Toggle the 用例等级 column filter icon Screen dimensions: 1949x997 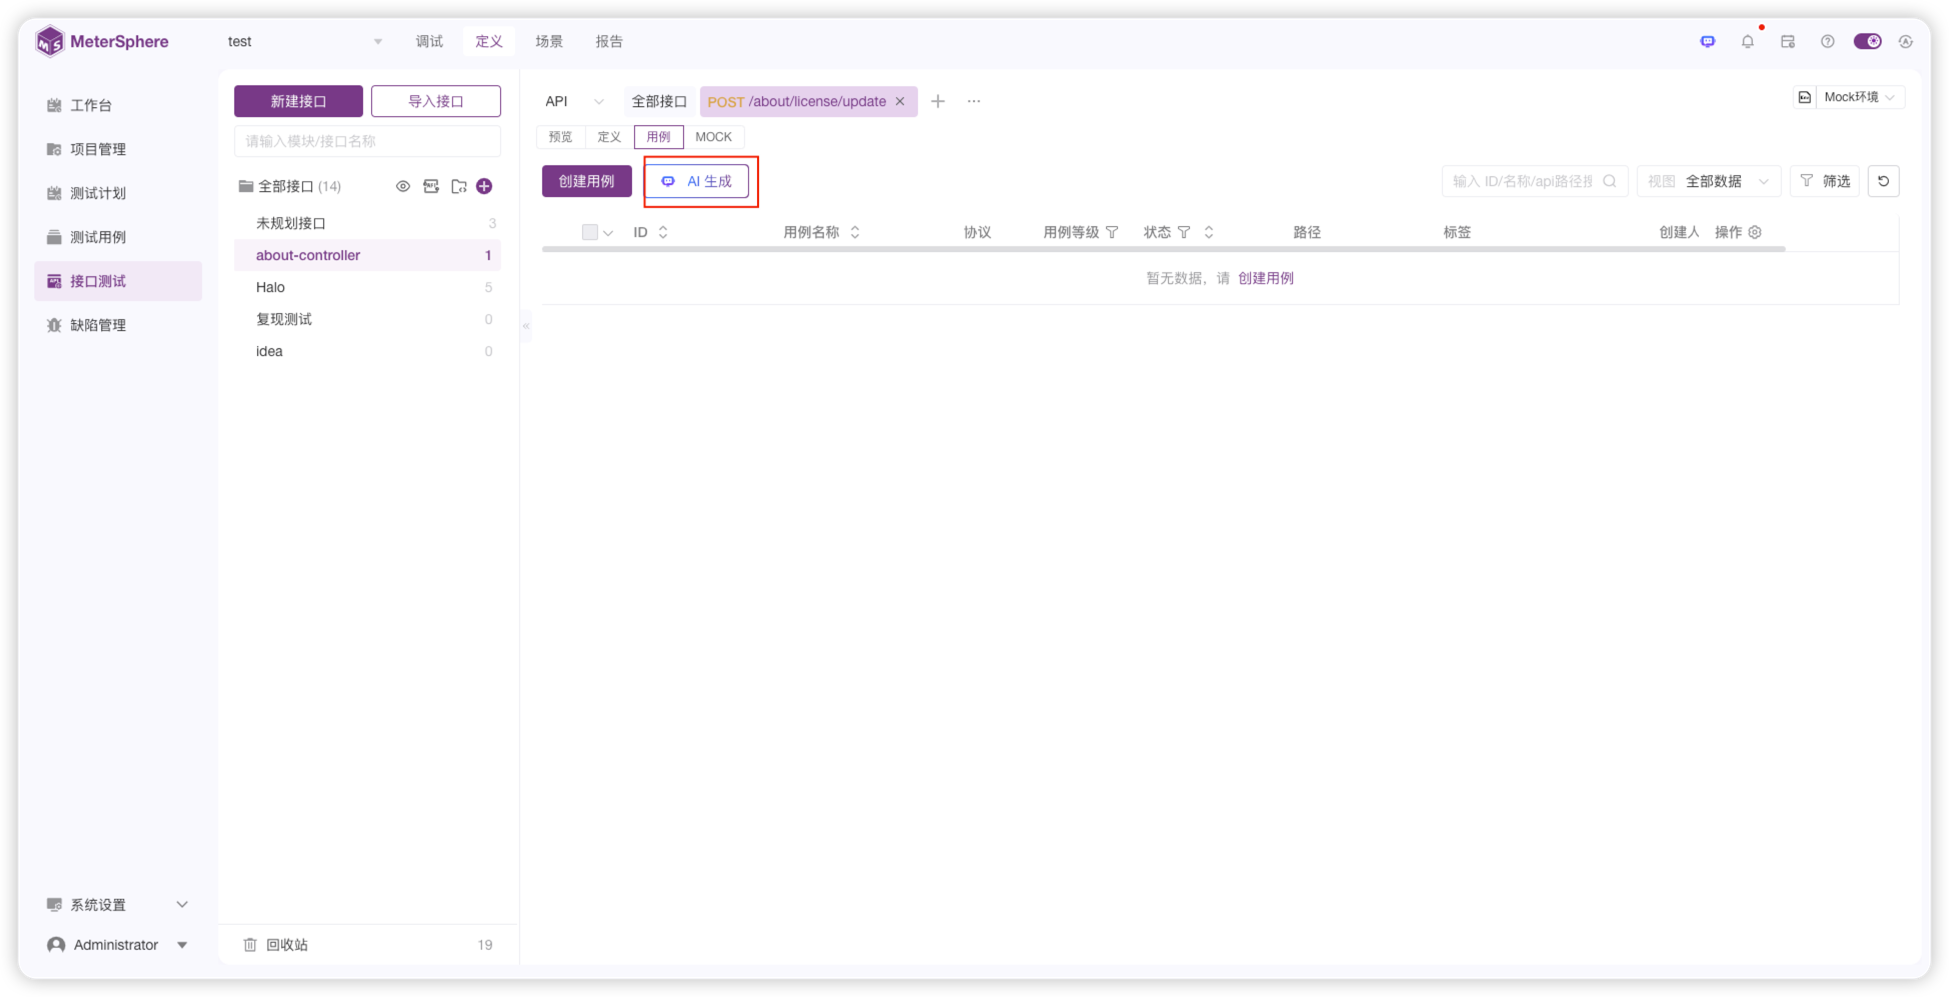[x=1112, y=232]
